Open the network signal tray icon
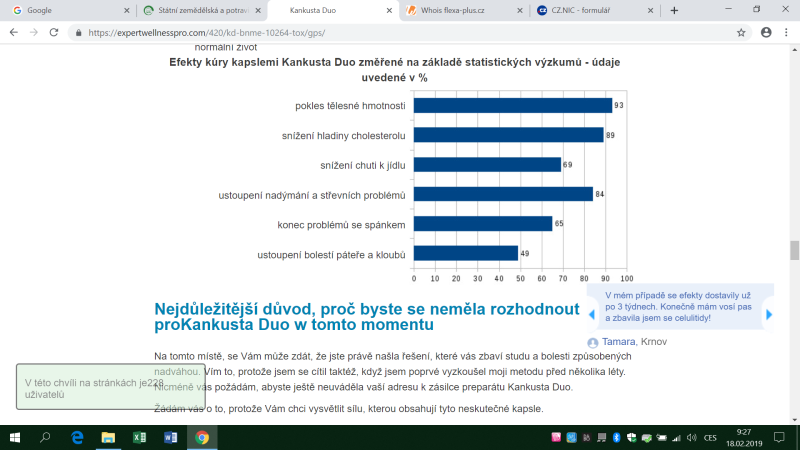This screenshot has height=450, width=800. click(x=677, y=438)
